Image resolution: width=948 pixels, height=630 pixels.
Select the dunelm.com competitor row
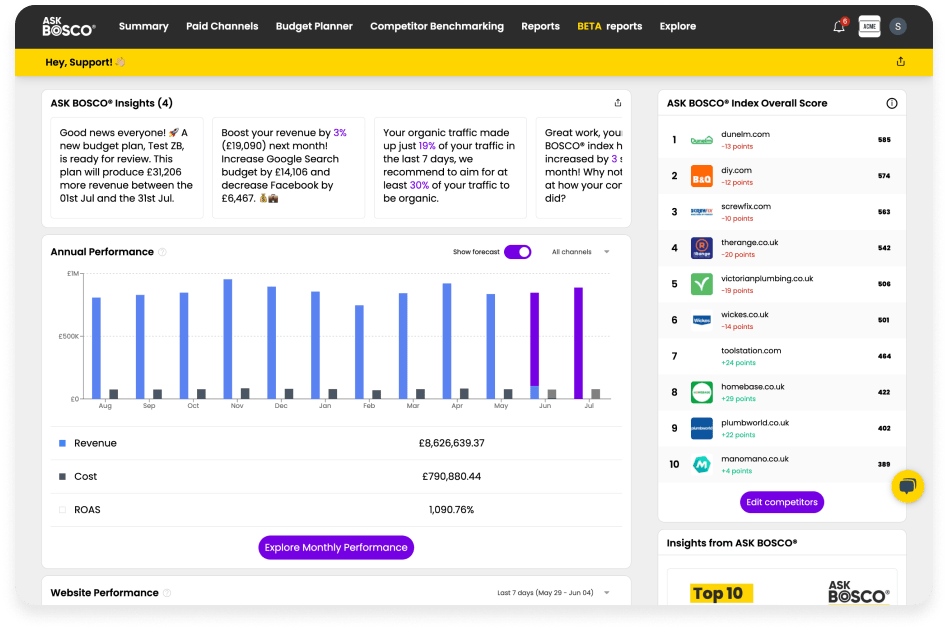pyautogui.click(x=782, y=140)
